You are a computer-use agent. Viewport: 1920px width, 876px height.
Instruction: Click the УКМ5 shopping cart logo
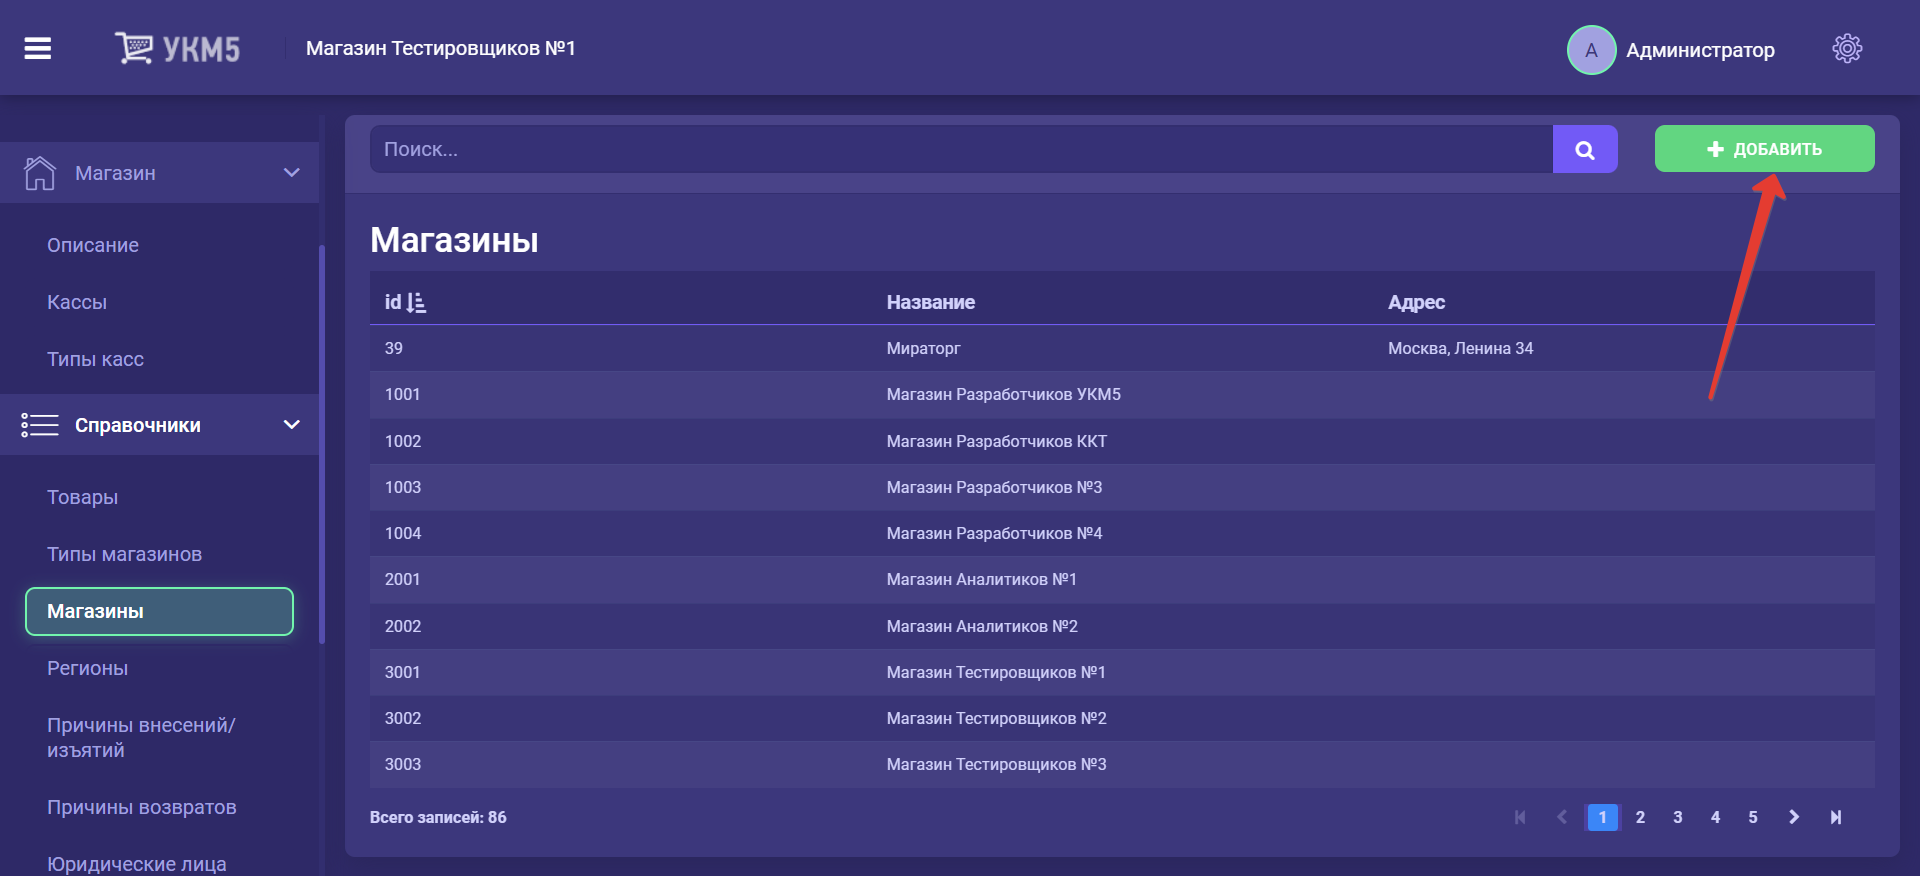pyautogui.click(x=134, y=48)
